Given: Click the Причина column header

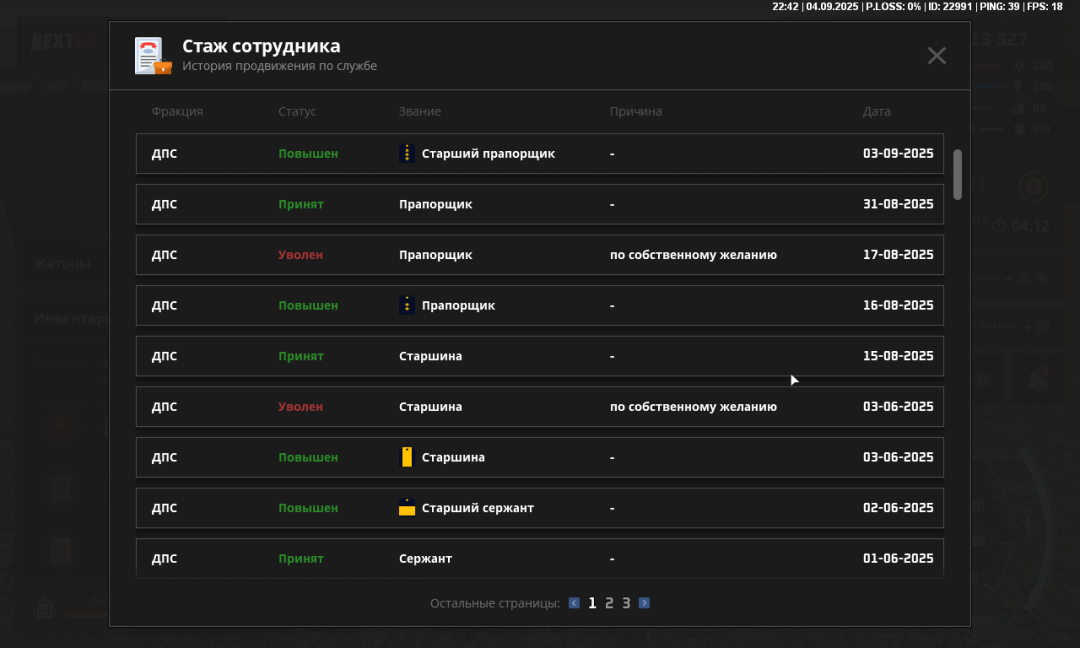Looking at the screenshot, I should coord(636,112).
